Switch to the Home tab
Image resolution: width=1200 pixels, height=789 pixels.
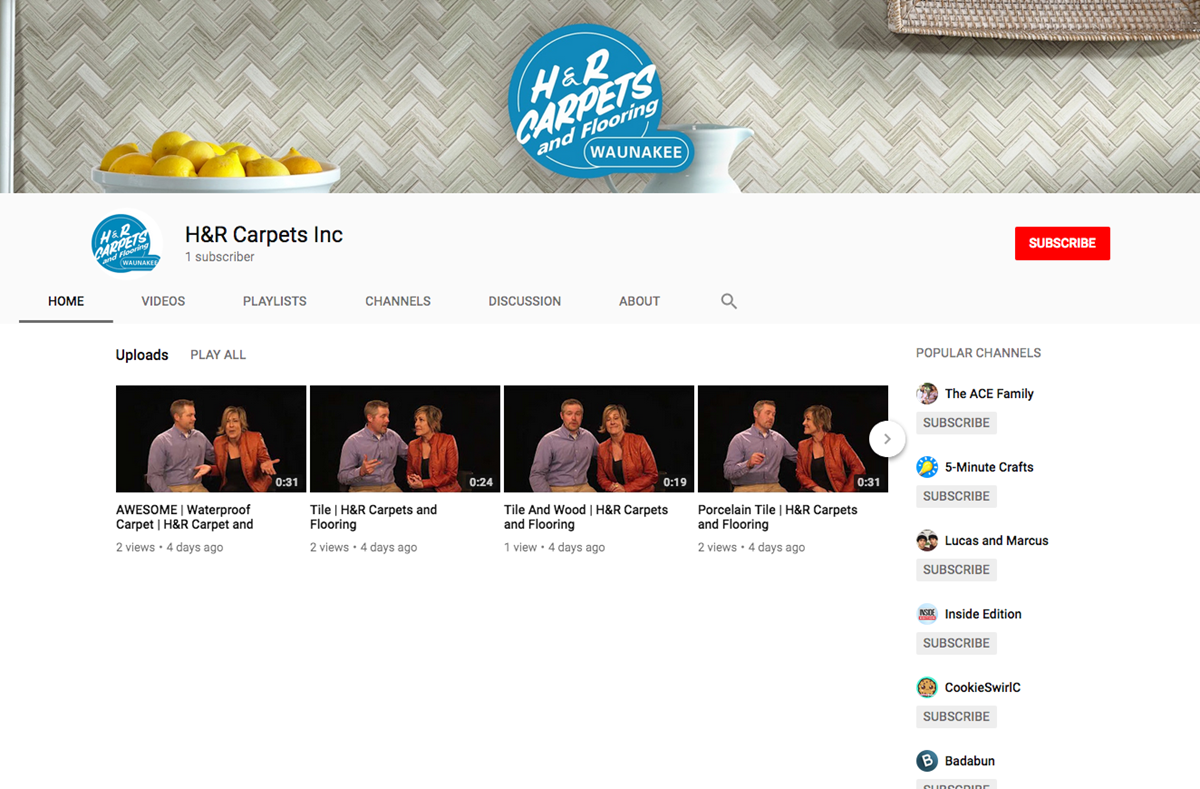66,301
